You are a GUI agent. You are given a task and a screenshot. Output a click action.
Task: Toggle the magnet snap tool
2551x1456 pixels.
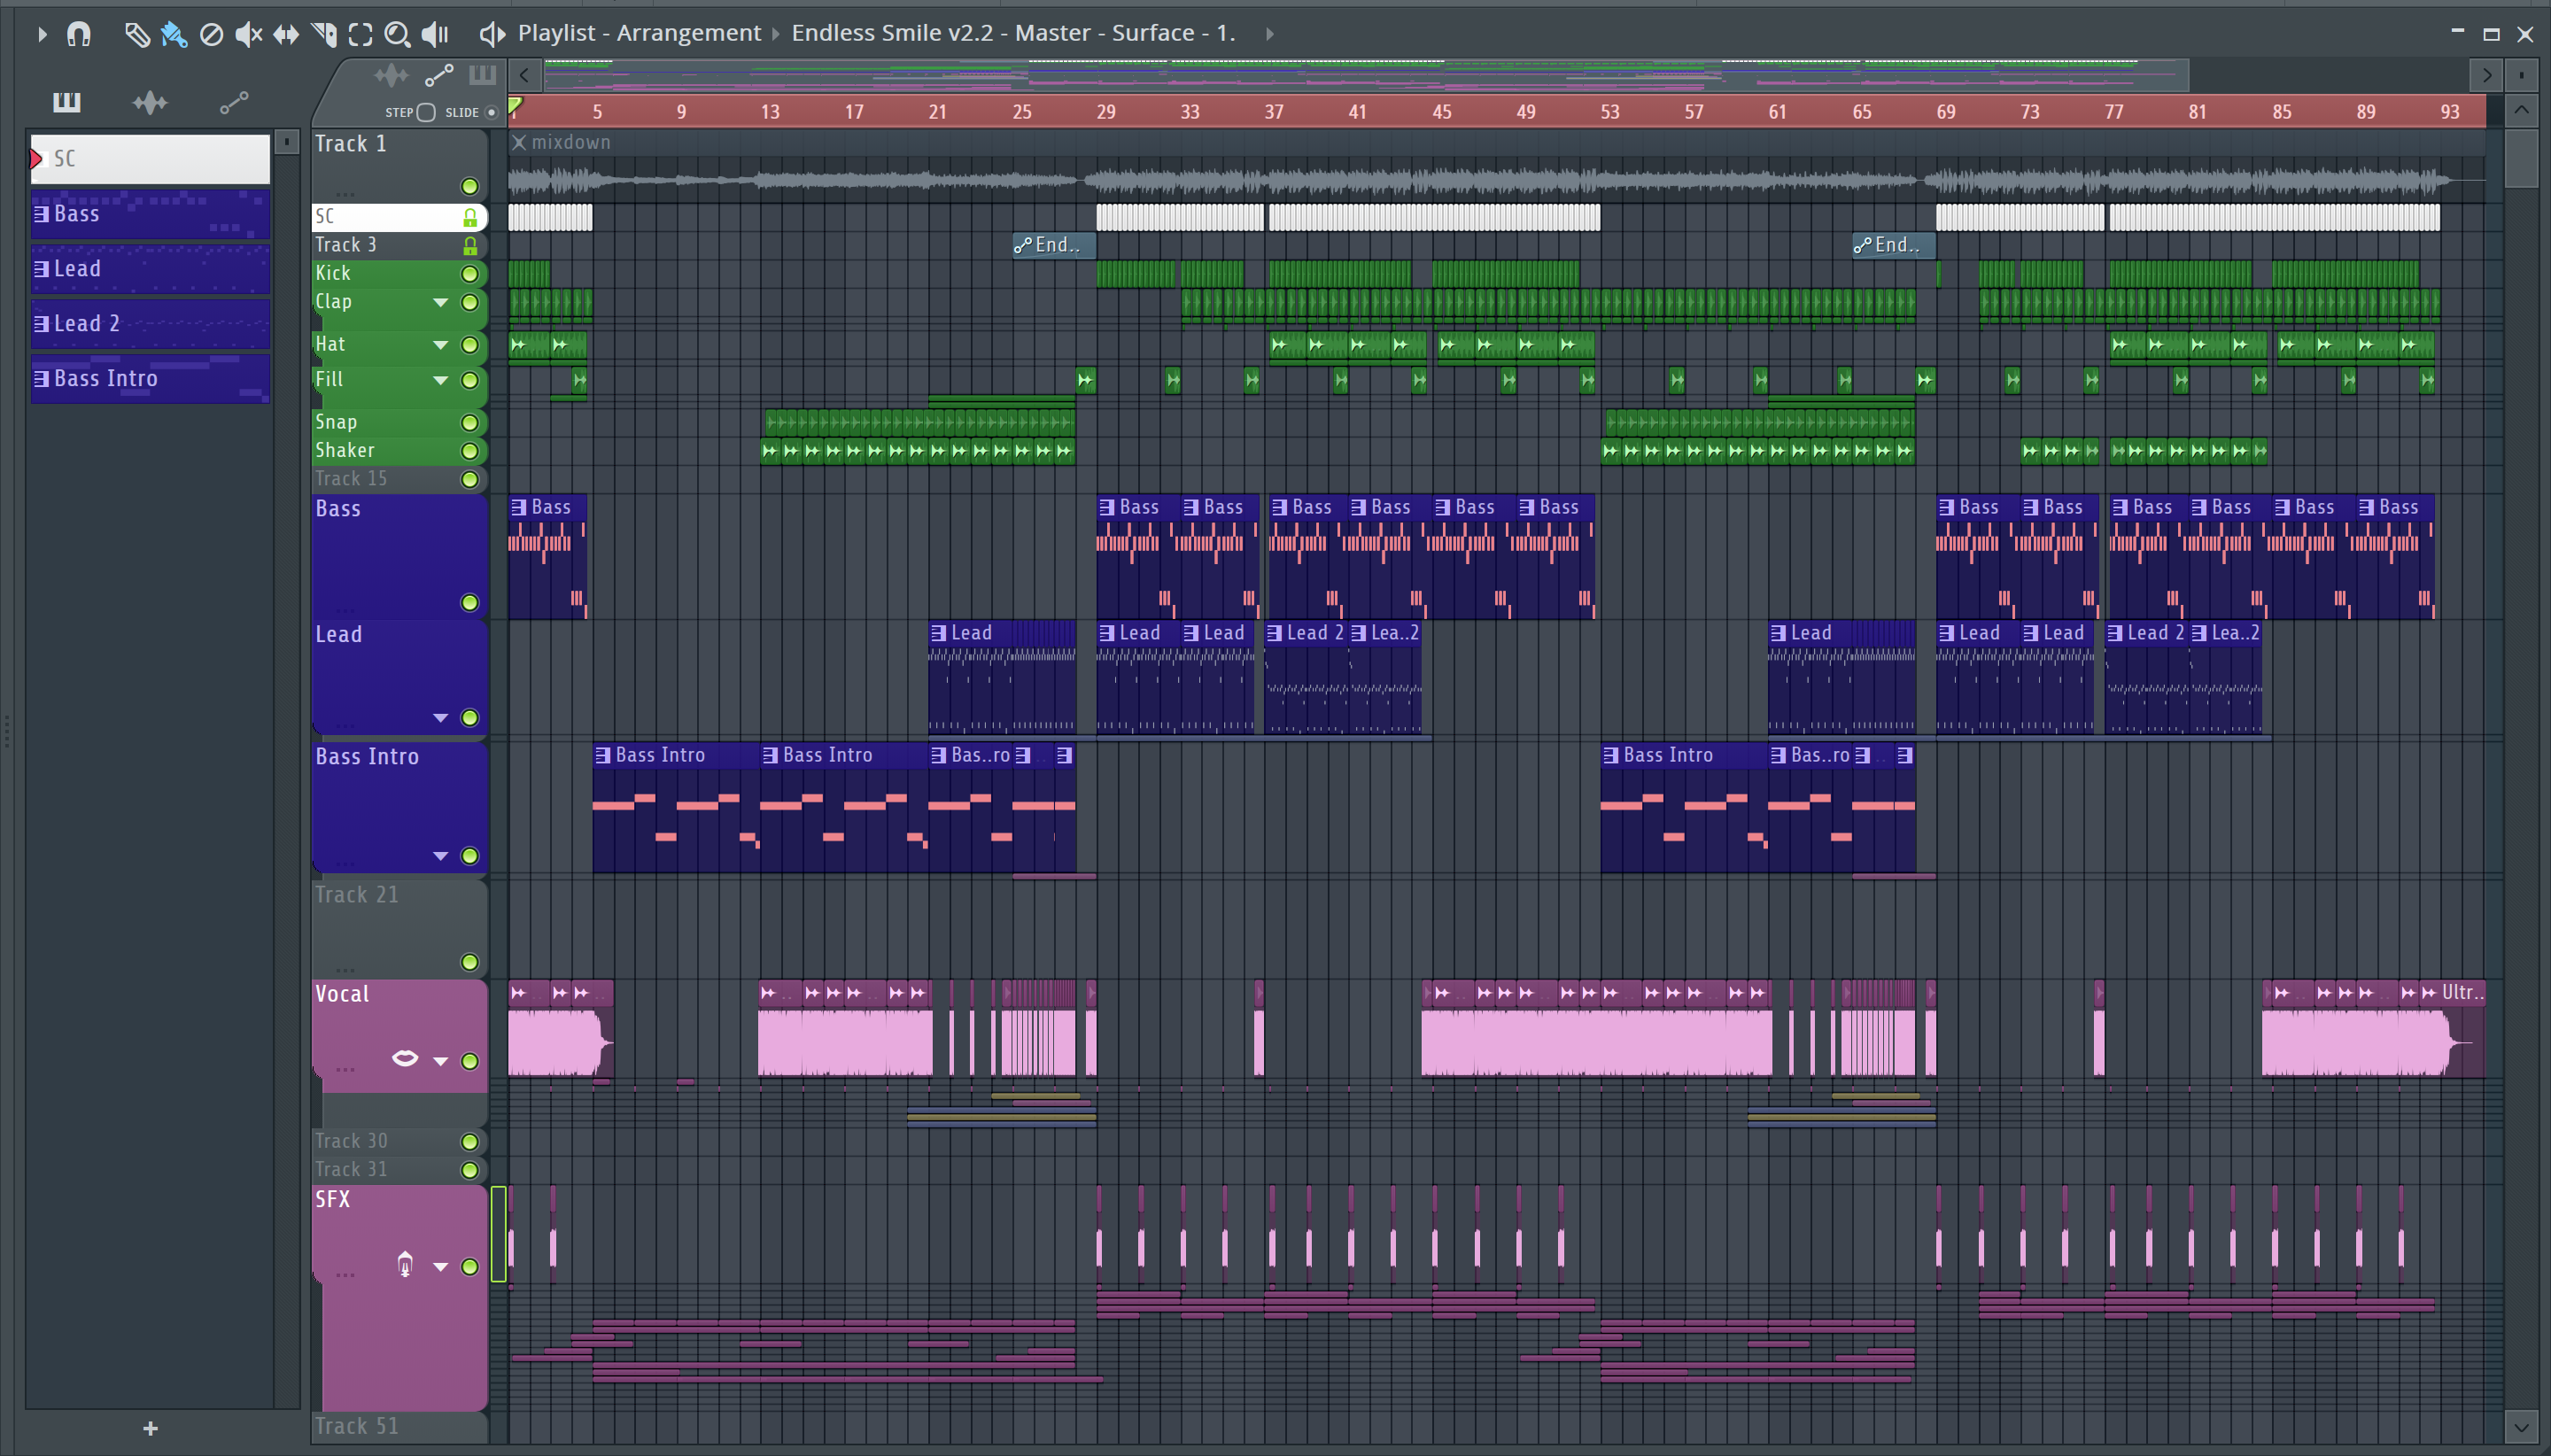pos(78,35)
